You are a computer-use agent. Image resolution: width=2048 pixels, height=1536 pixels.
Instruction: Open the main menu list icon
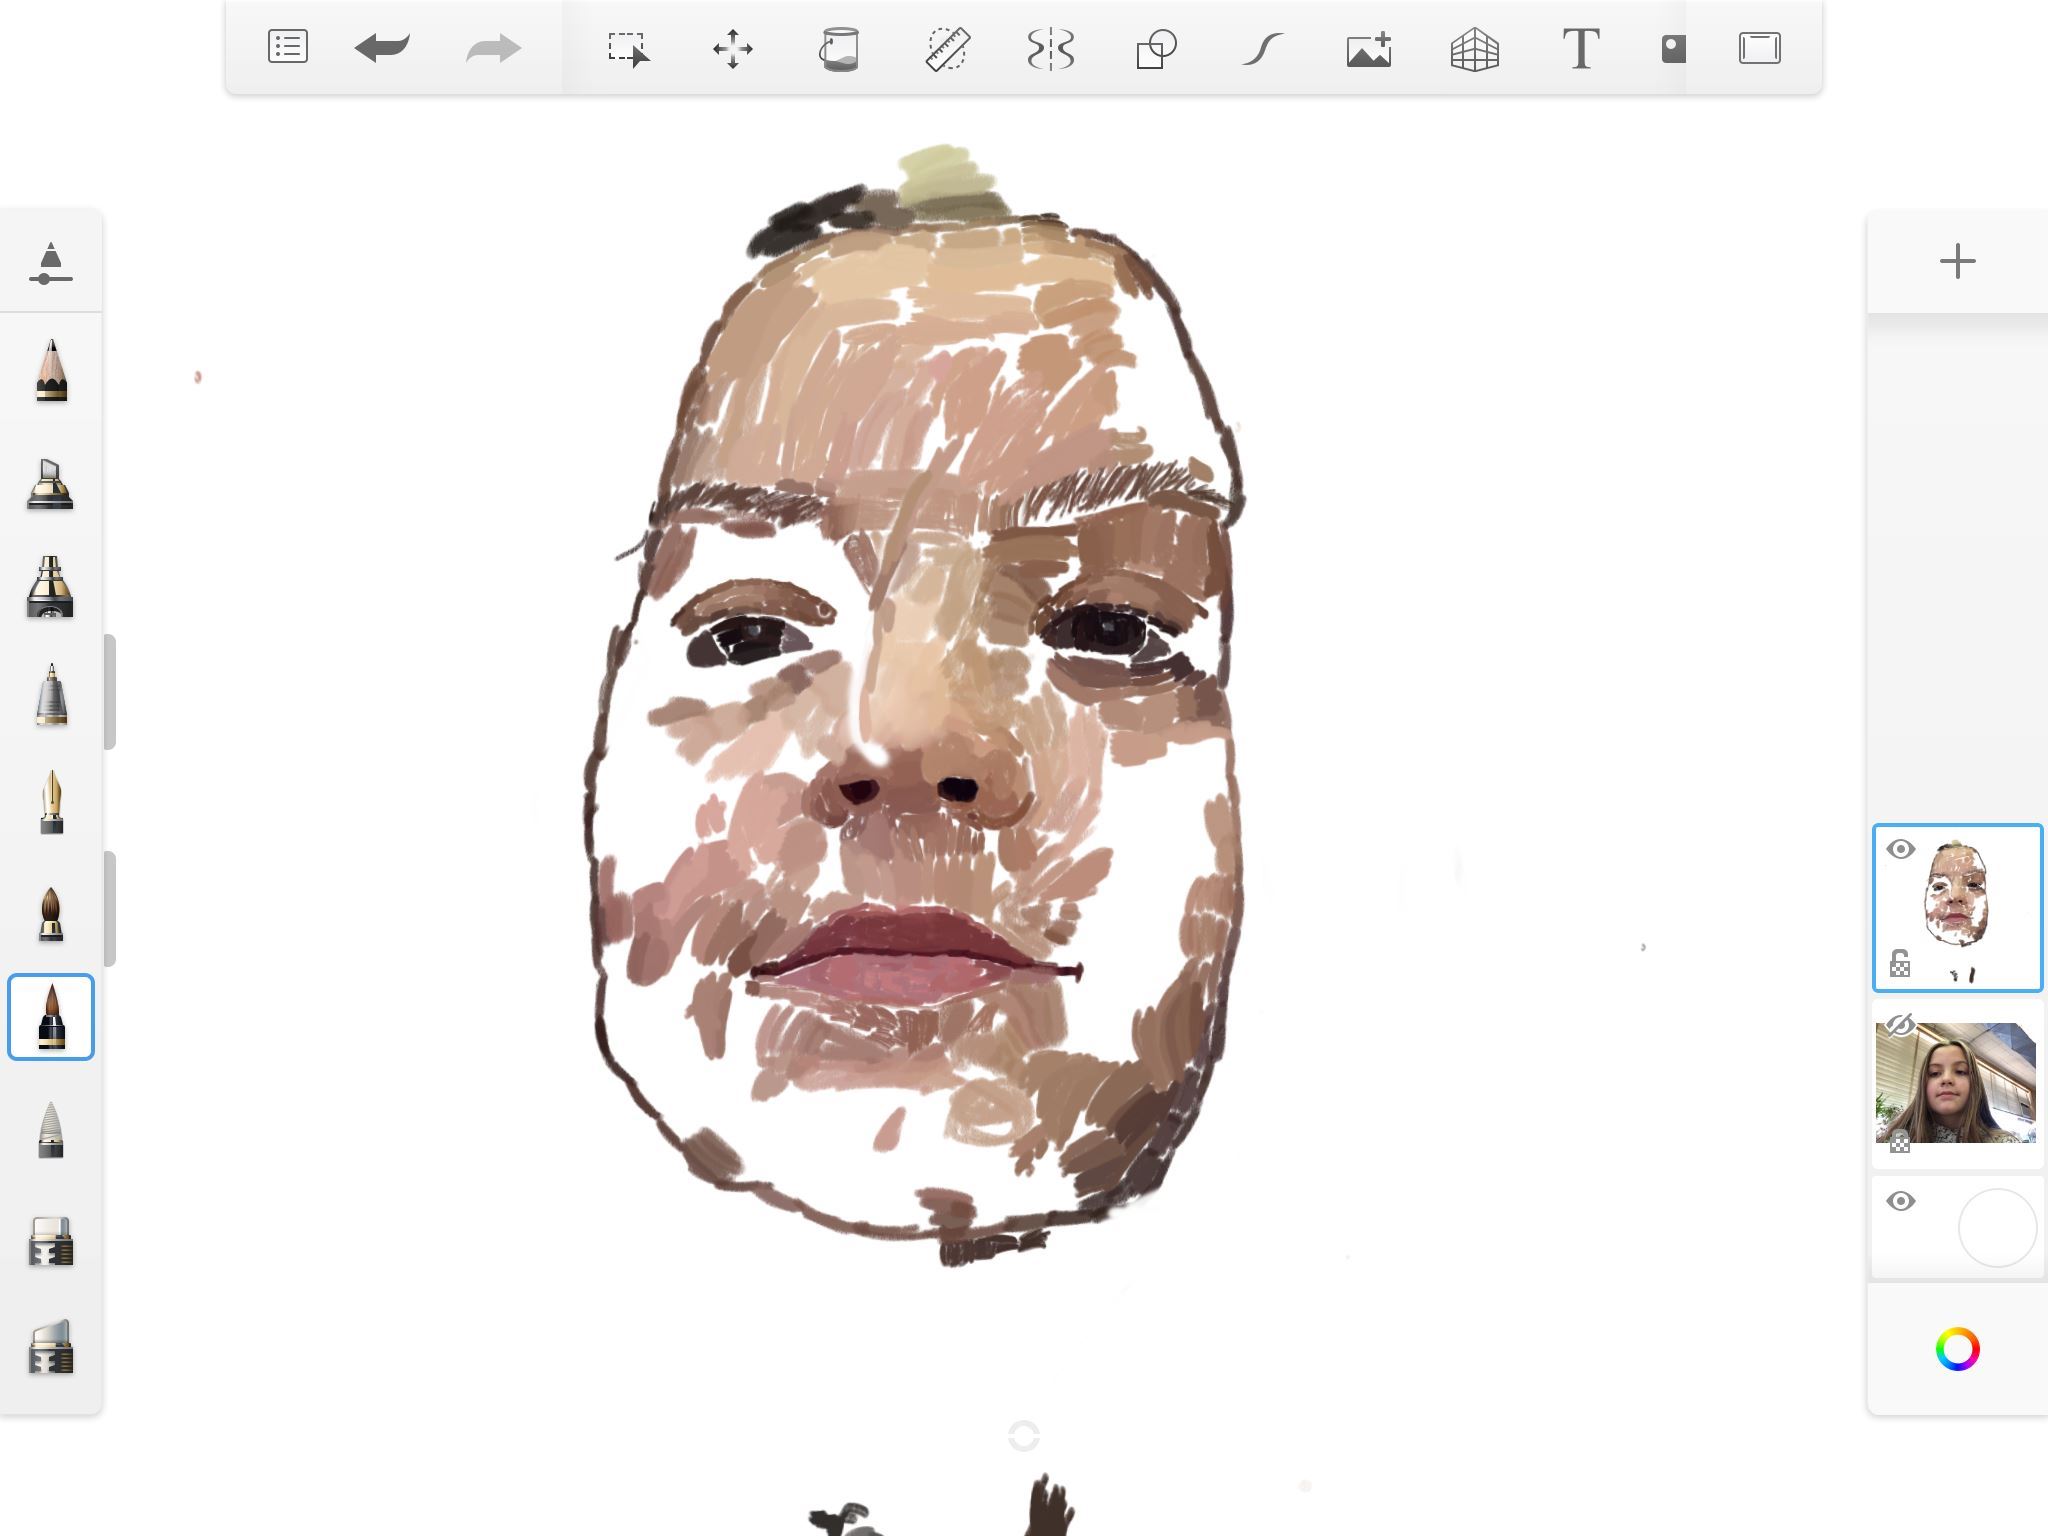[287, 47]
